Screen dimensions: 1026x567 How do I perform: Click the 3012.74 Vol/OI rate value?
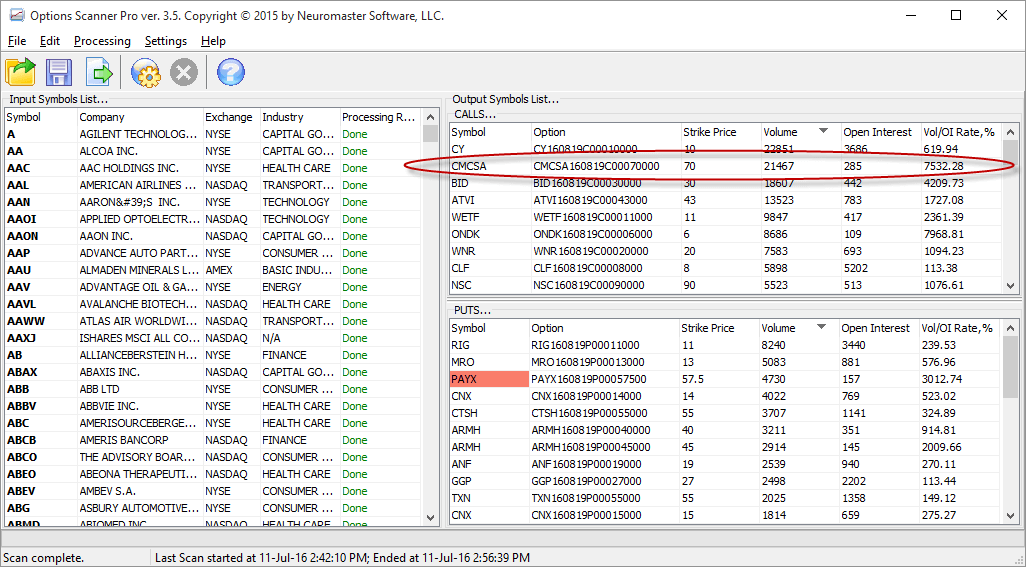pos(942,379)
